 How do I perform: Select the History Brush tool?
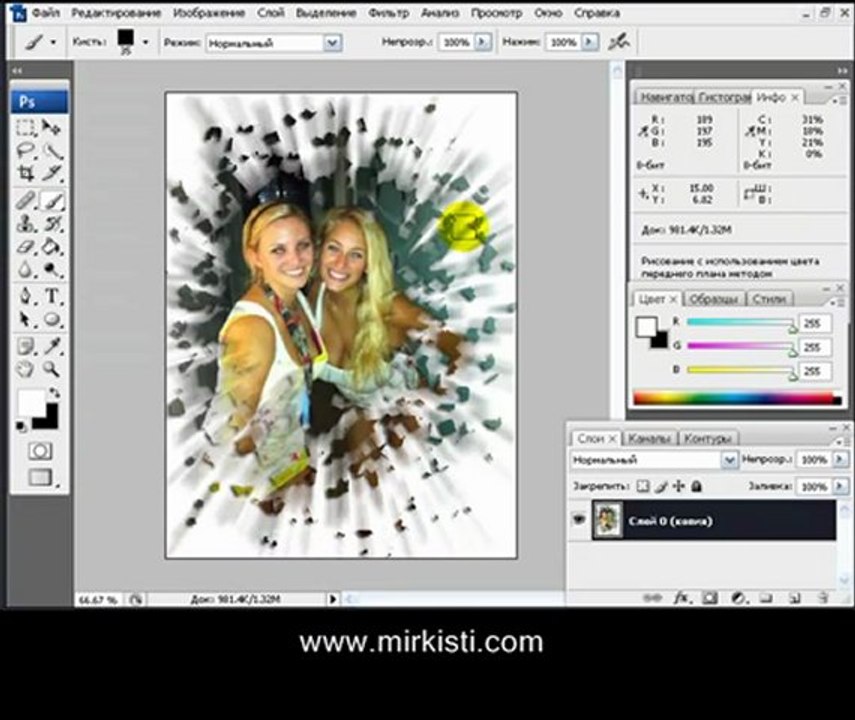click(x=52, y=224)
